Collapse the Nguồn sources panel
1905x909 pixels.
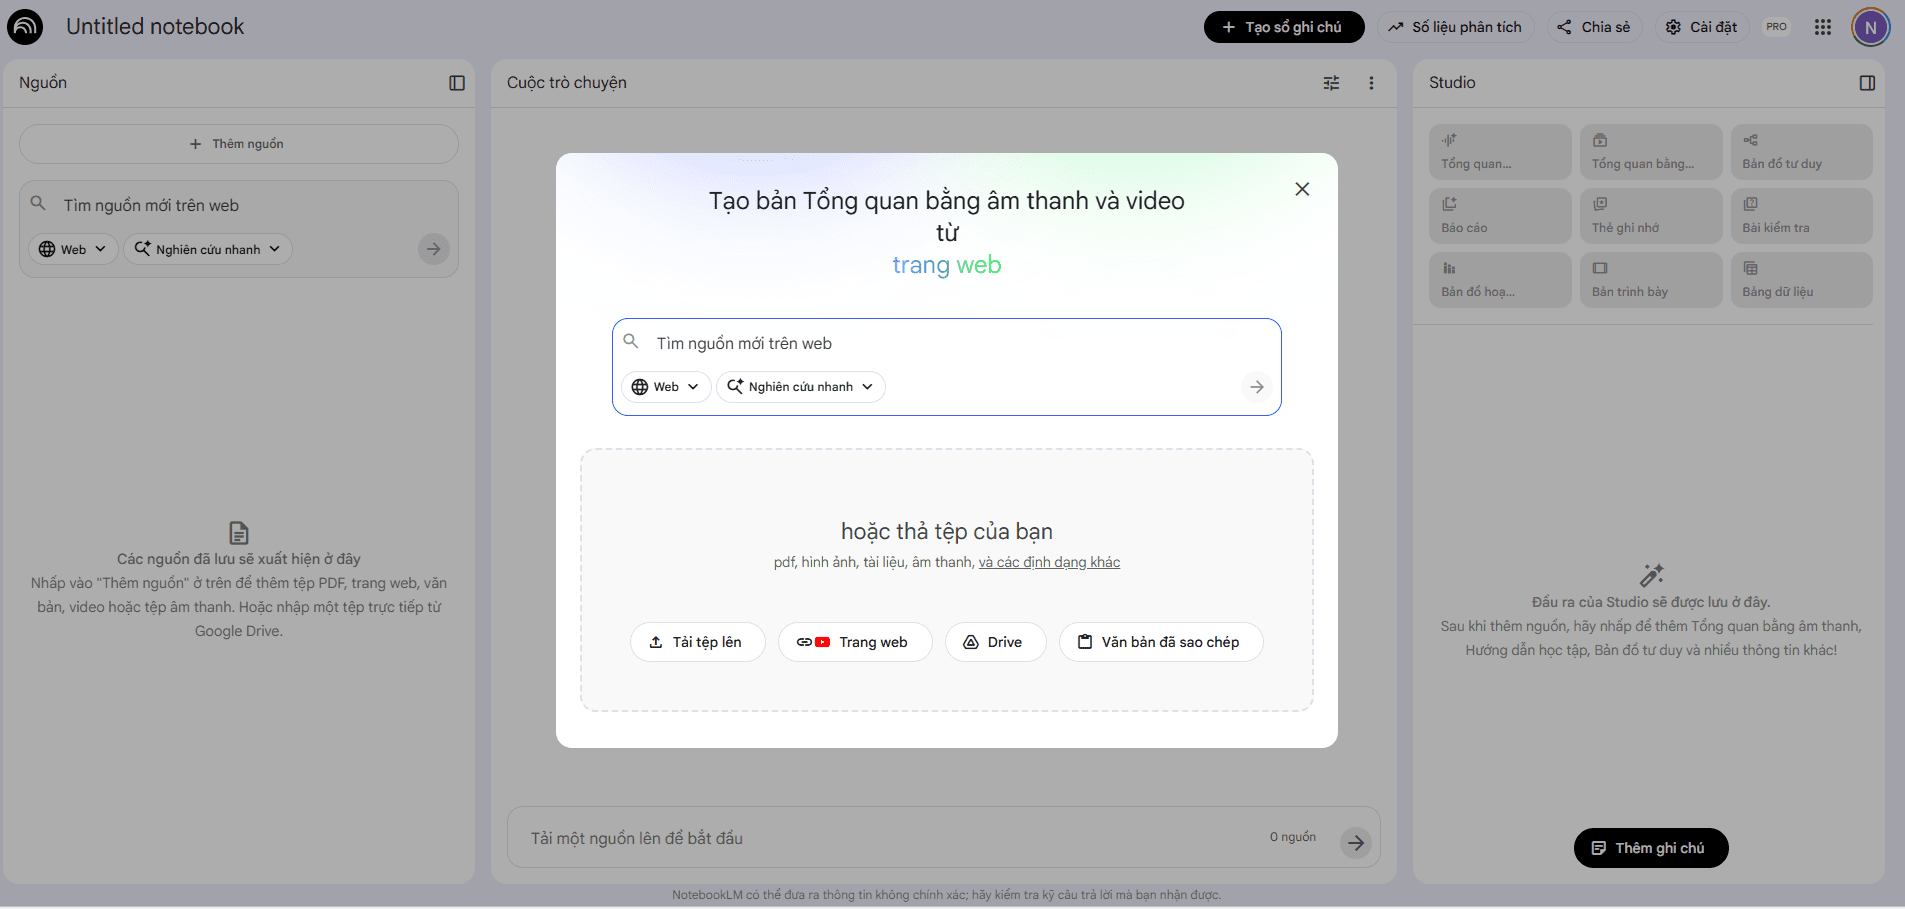tap(457, 83)
